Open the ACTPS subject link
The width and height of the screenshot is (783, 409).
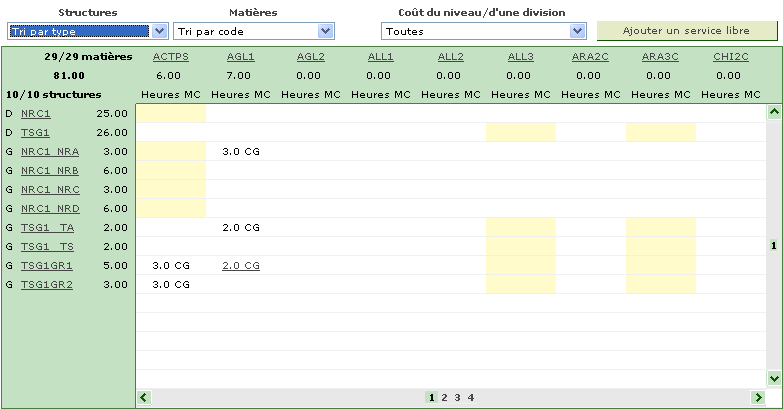point(171,56)
